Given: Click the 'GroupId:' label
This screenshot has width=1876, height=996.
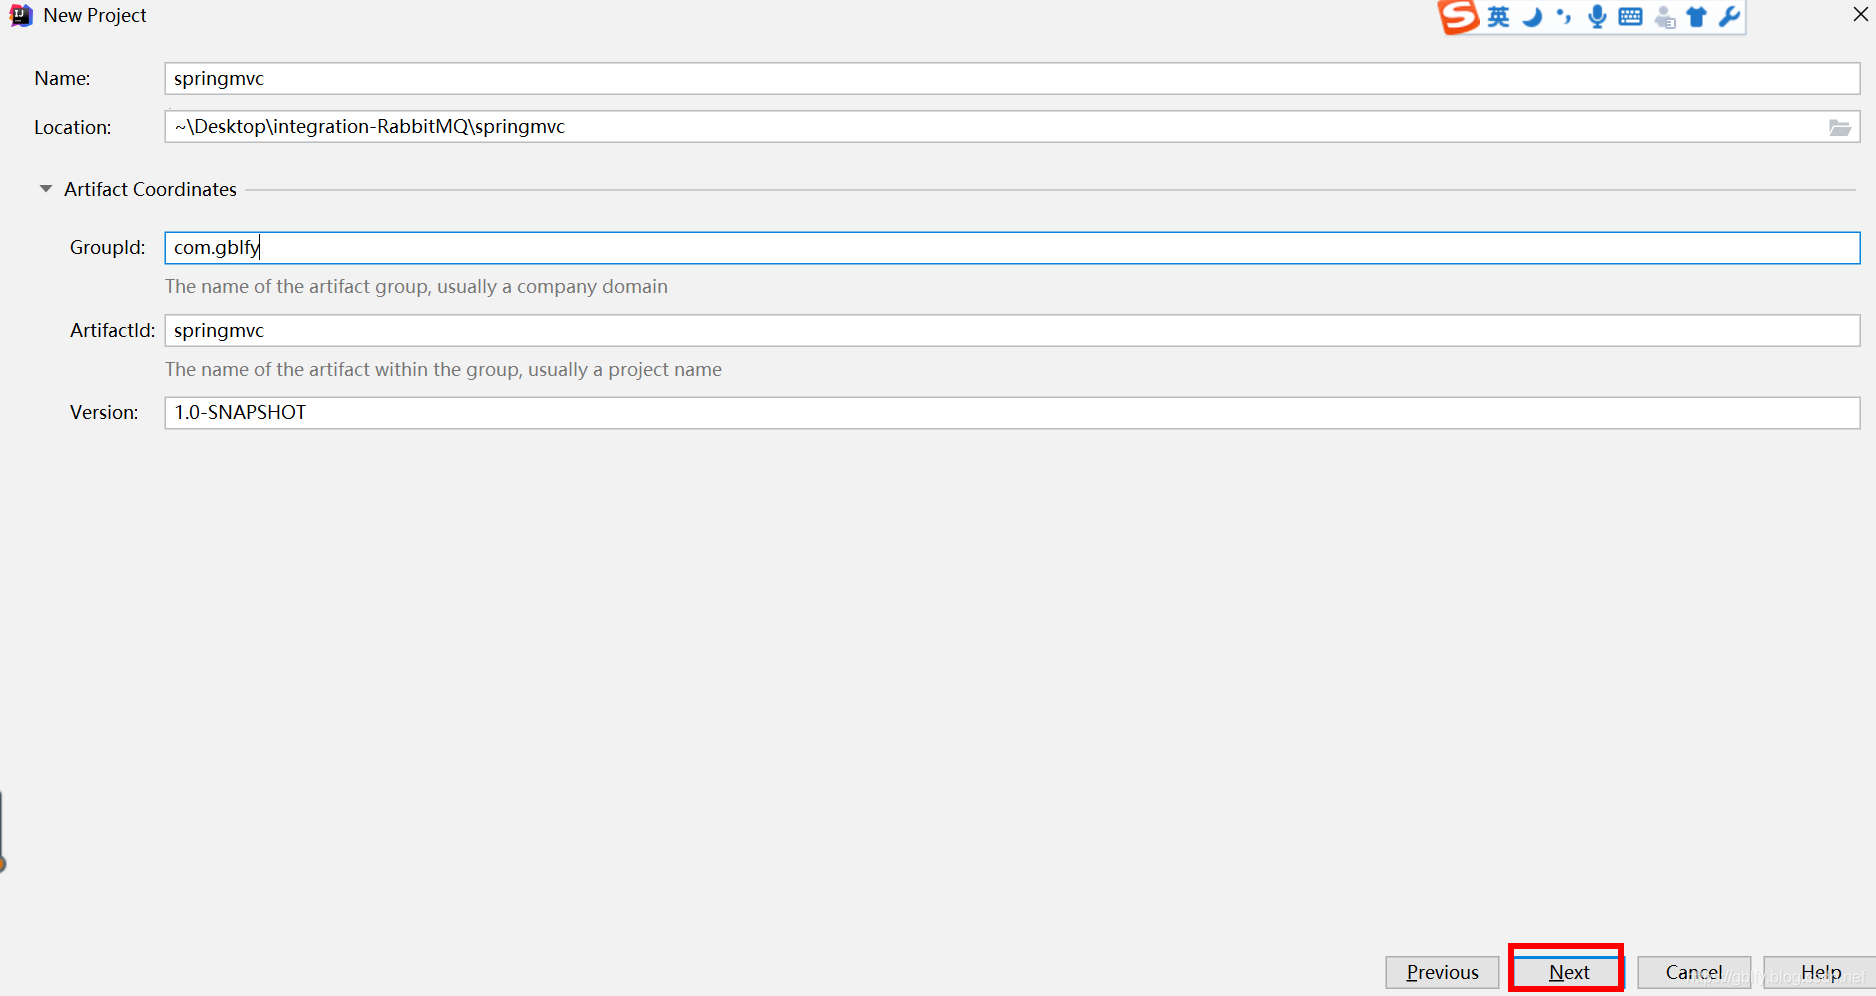Looking at the screenshot, I should (107, 248).
